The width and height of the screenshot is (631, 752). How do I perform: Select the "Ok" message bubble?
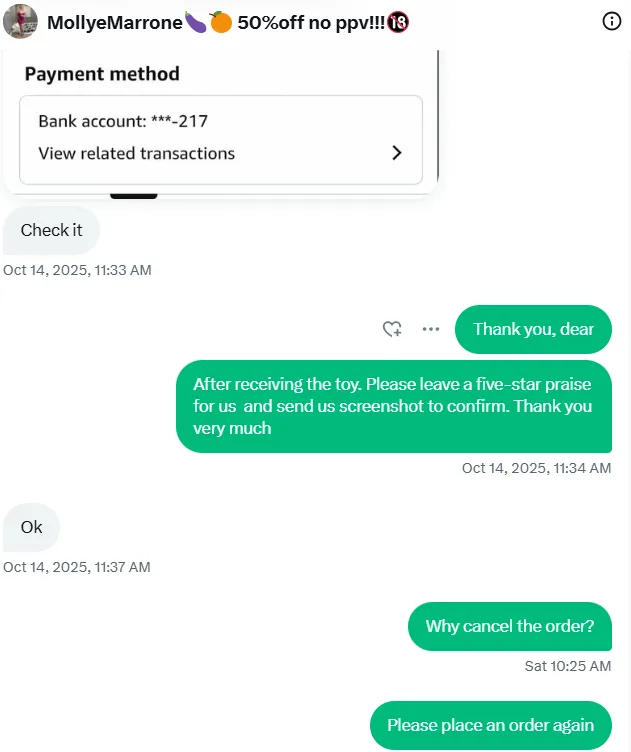click(31, 527)
